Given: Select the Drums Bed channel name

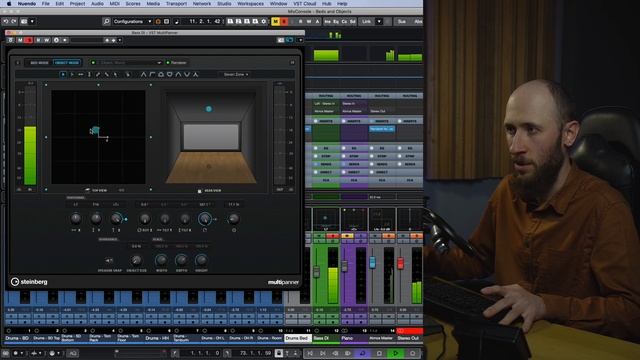Looking at the screenshot, I should [297, 338].
